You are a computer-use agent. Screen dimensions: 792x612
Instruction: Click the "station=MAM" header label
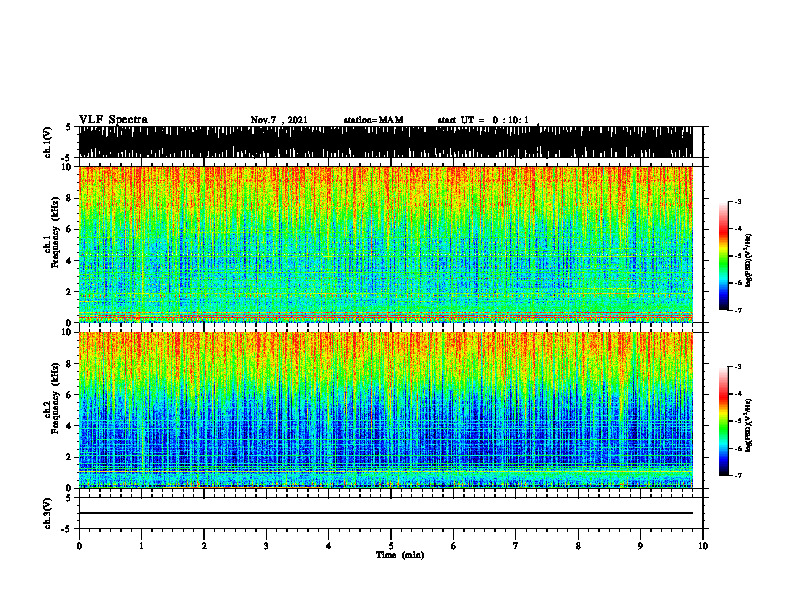point(373,120)
